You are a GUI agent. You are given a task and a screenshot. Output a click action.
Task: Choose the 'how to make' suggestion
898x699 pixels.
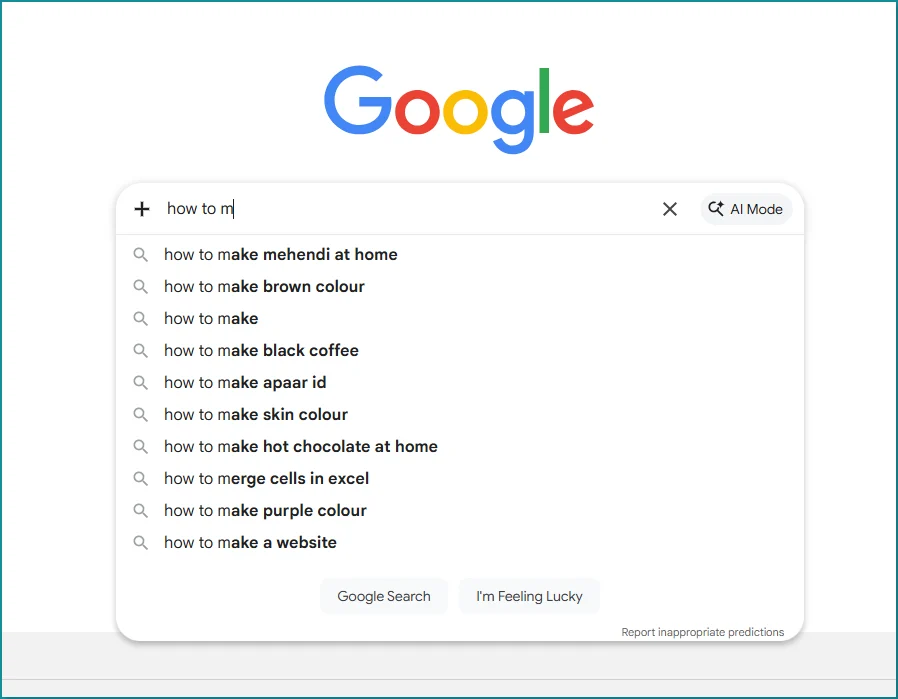click(211, 318)
